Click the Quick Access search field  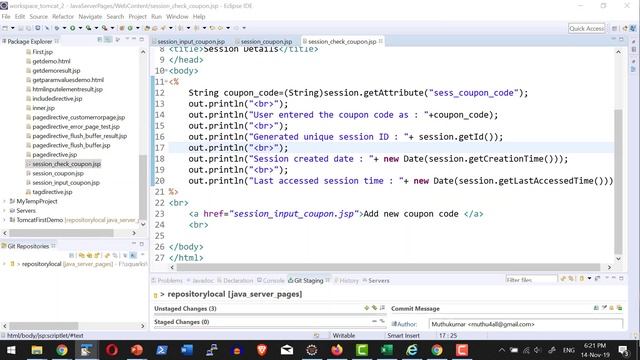[587, 28]
